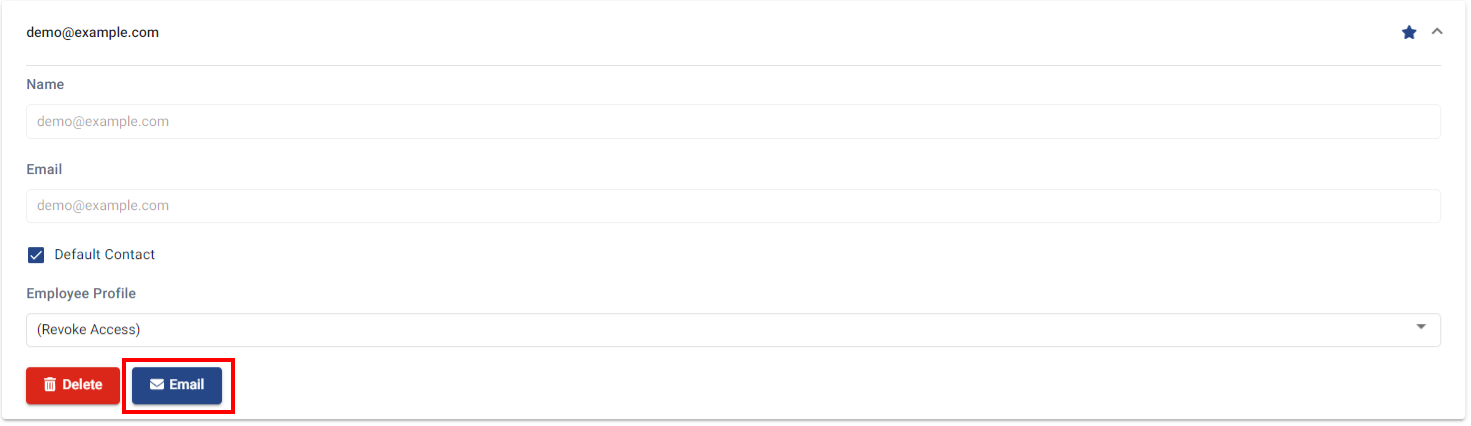
Task: Click the blue star favorite icon
Action: [x=1409, y=32]
